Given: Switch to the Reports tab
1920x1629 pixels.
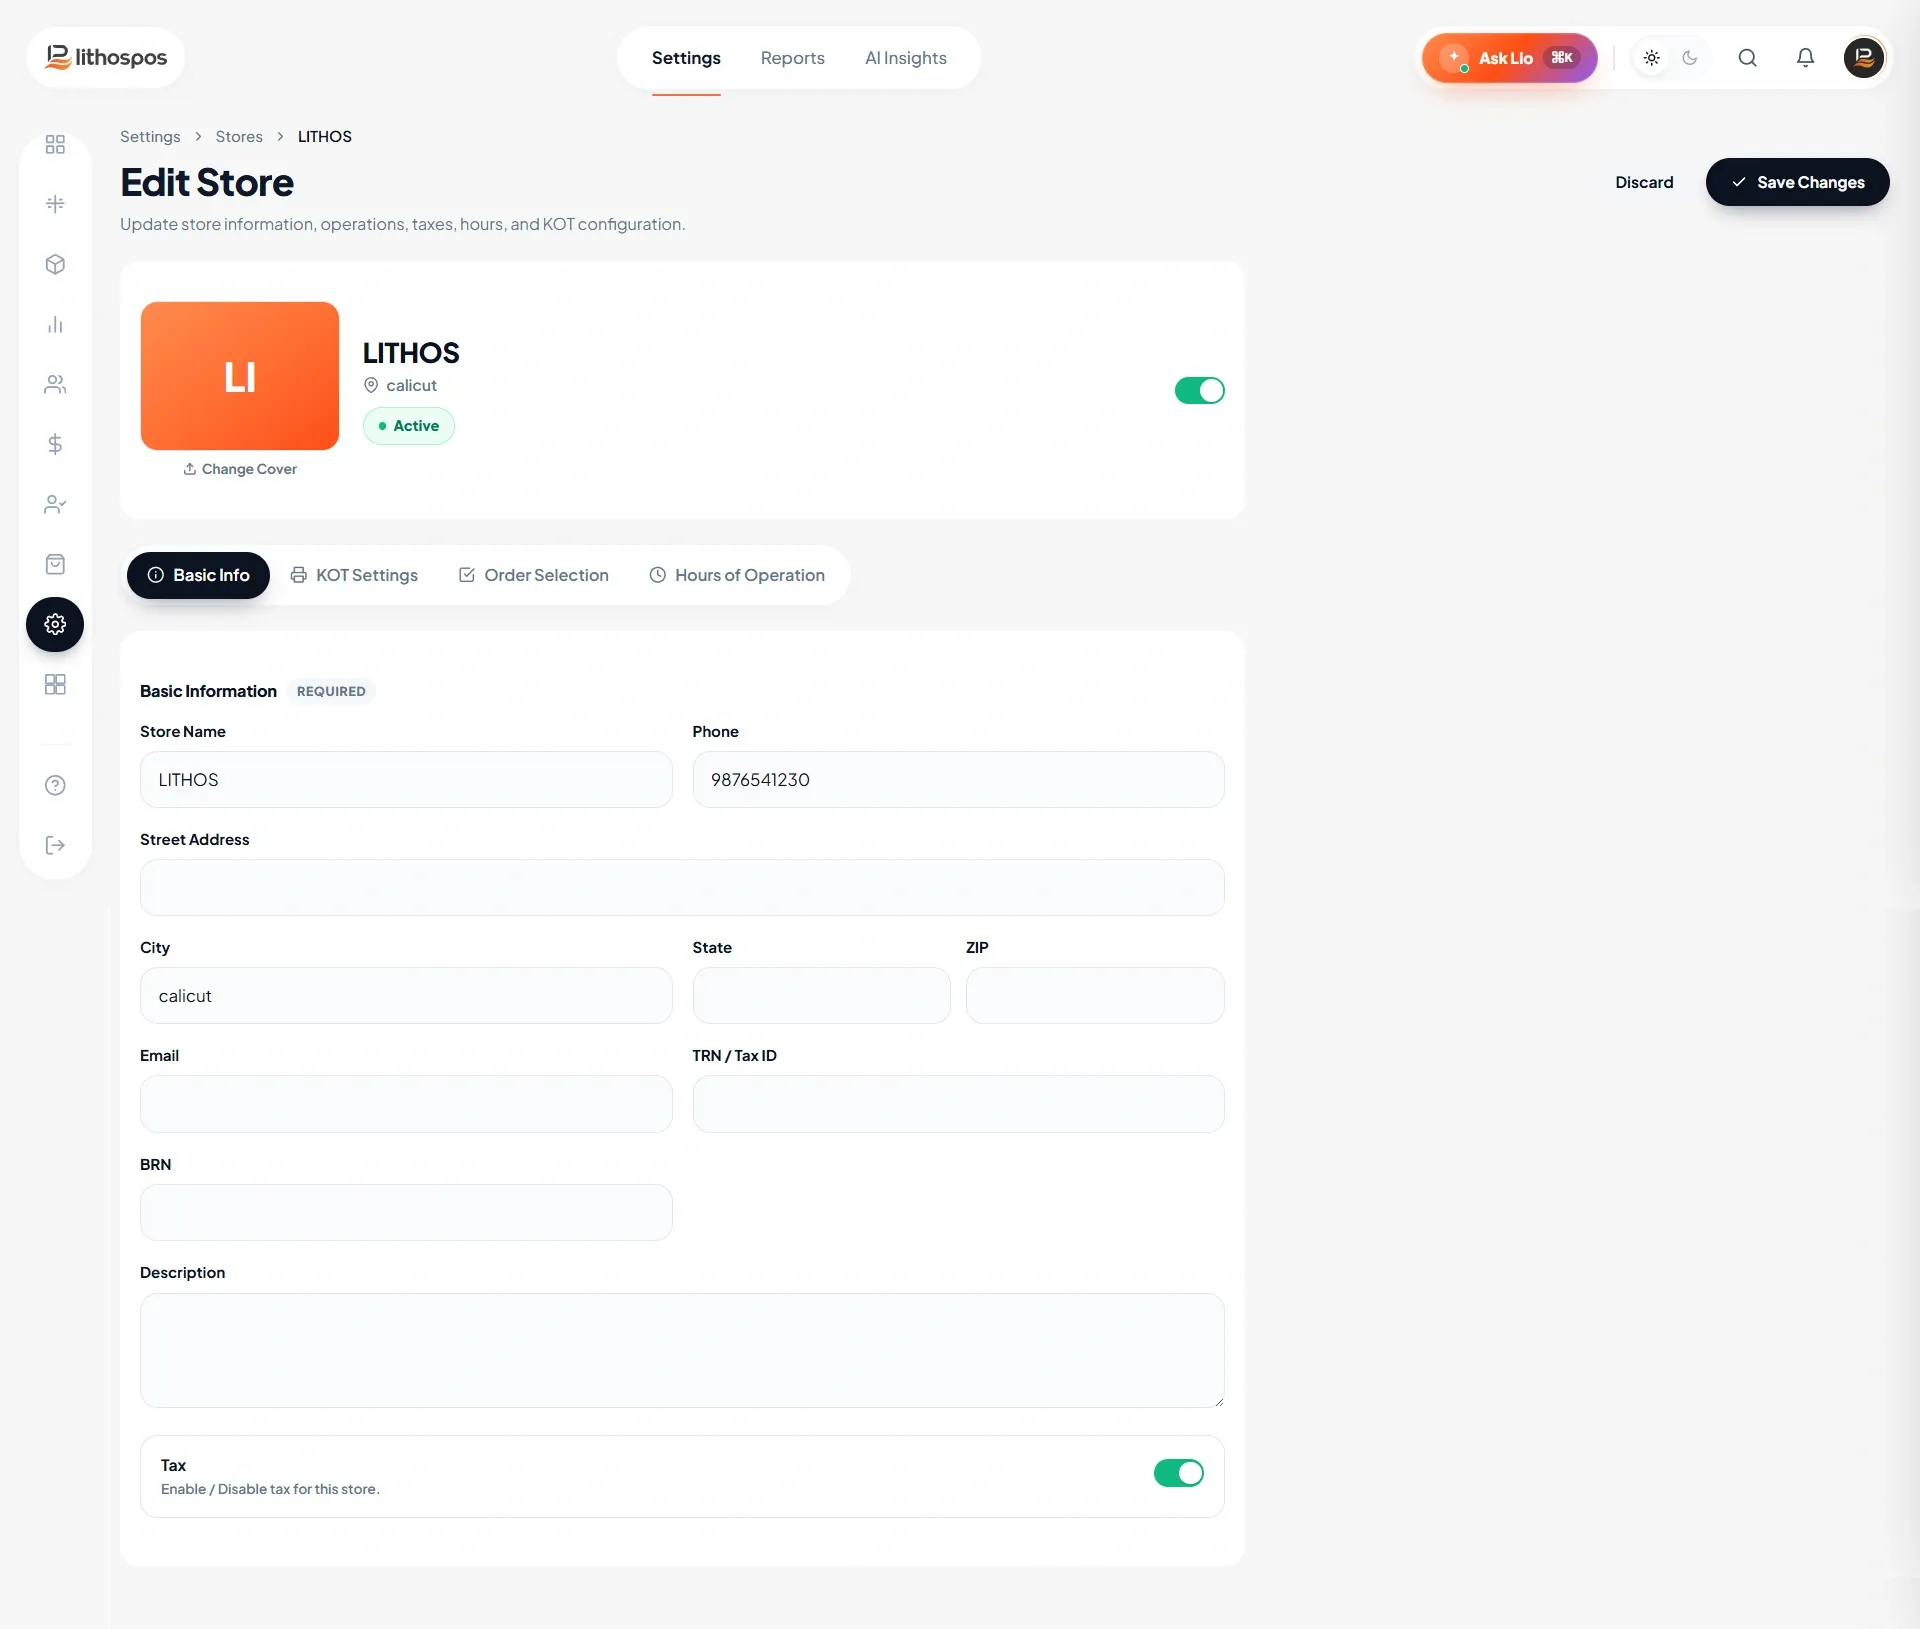Looking at the screenshot, I should coord(792,58).
